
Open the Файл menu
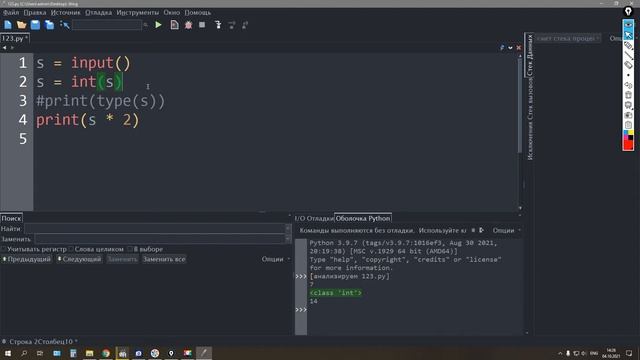pos(11,13)
